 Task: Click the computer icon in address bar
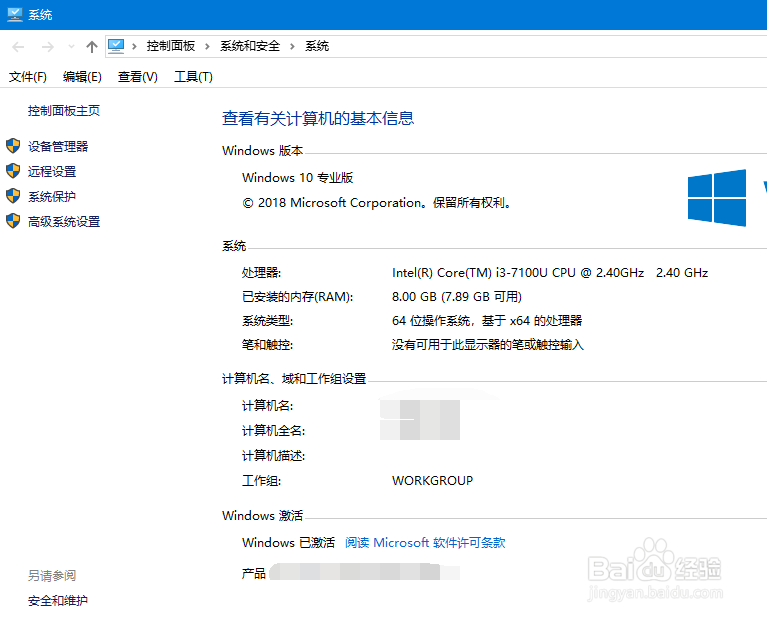pyautogui.click(x=116, y=46)
